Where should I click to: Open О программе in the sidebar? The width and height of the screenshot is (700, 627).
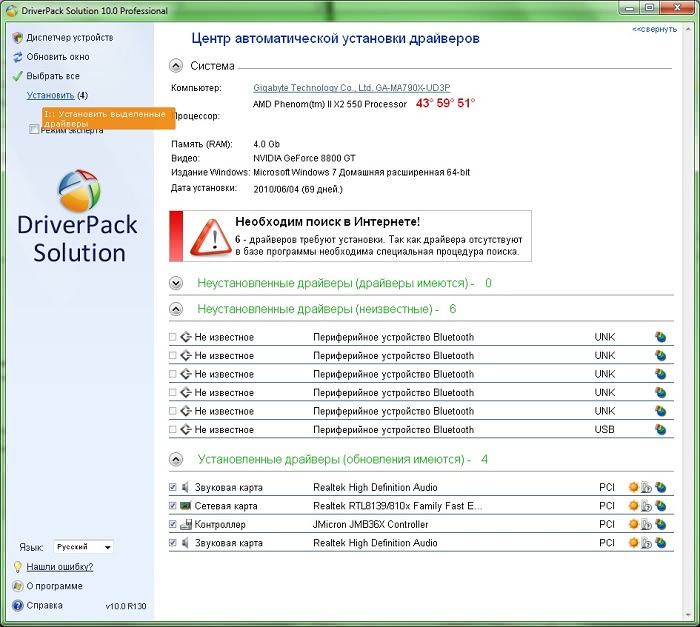point(54,586)
